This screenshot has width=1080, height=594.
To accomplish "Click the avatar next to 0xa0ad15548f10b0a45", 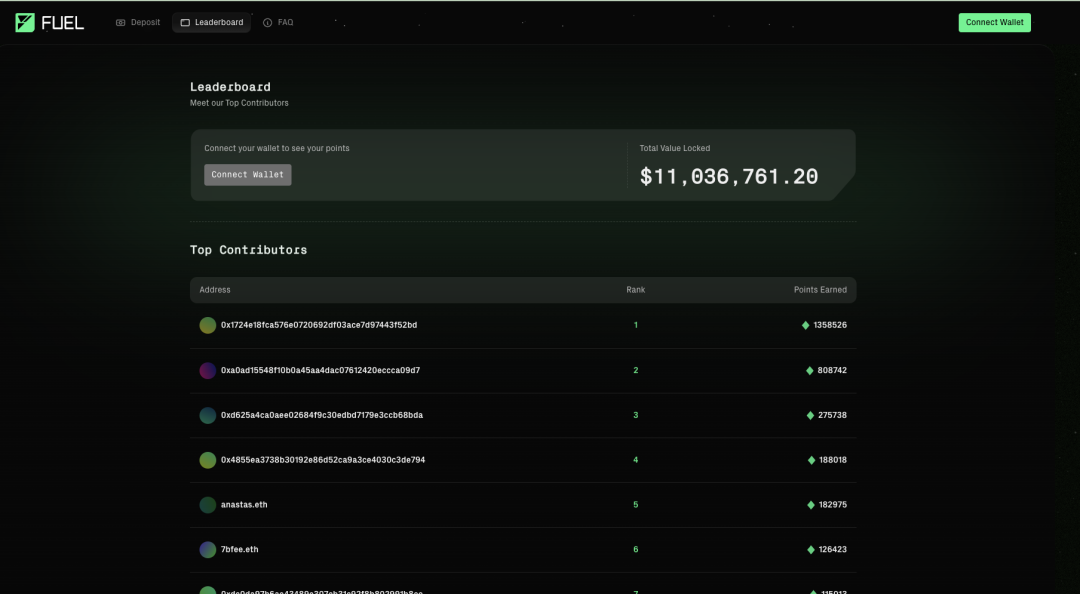I will 208,370.
